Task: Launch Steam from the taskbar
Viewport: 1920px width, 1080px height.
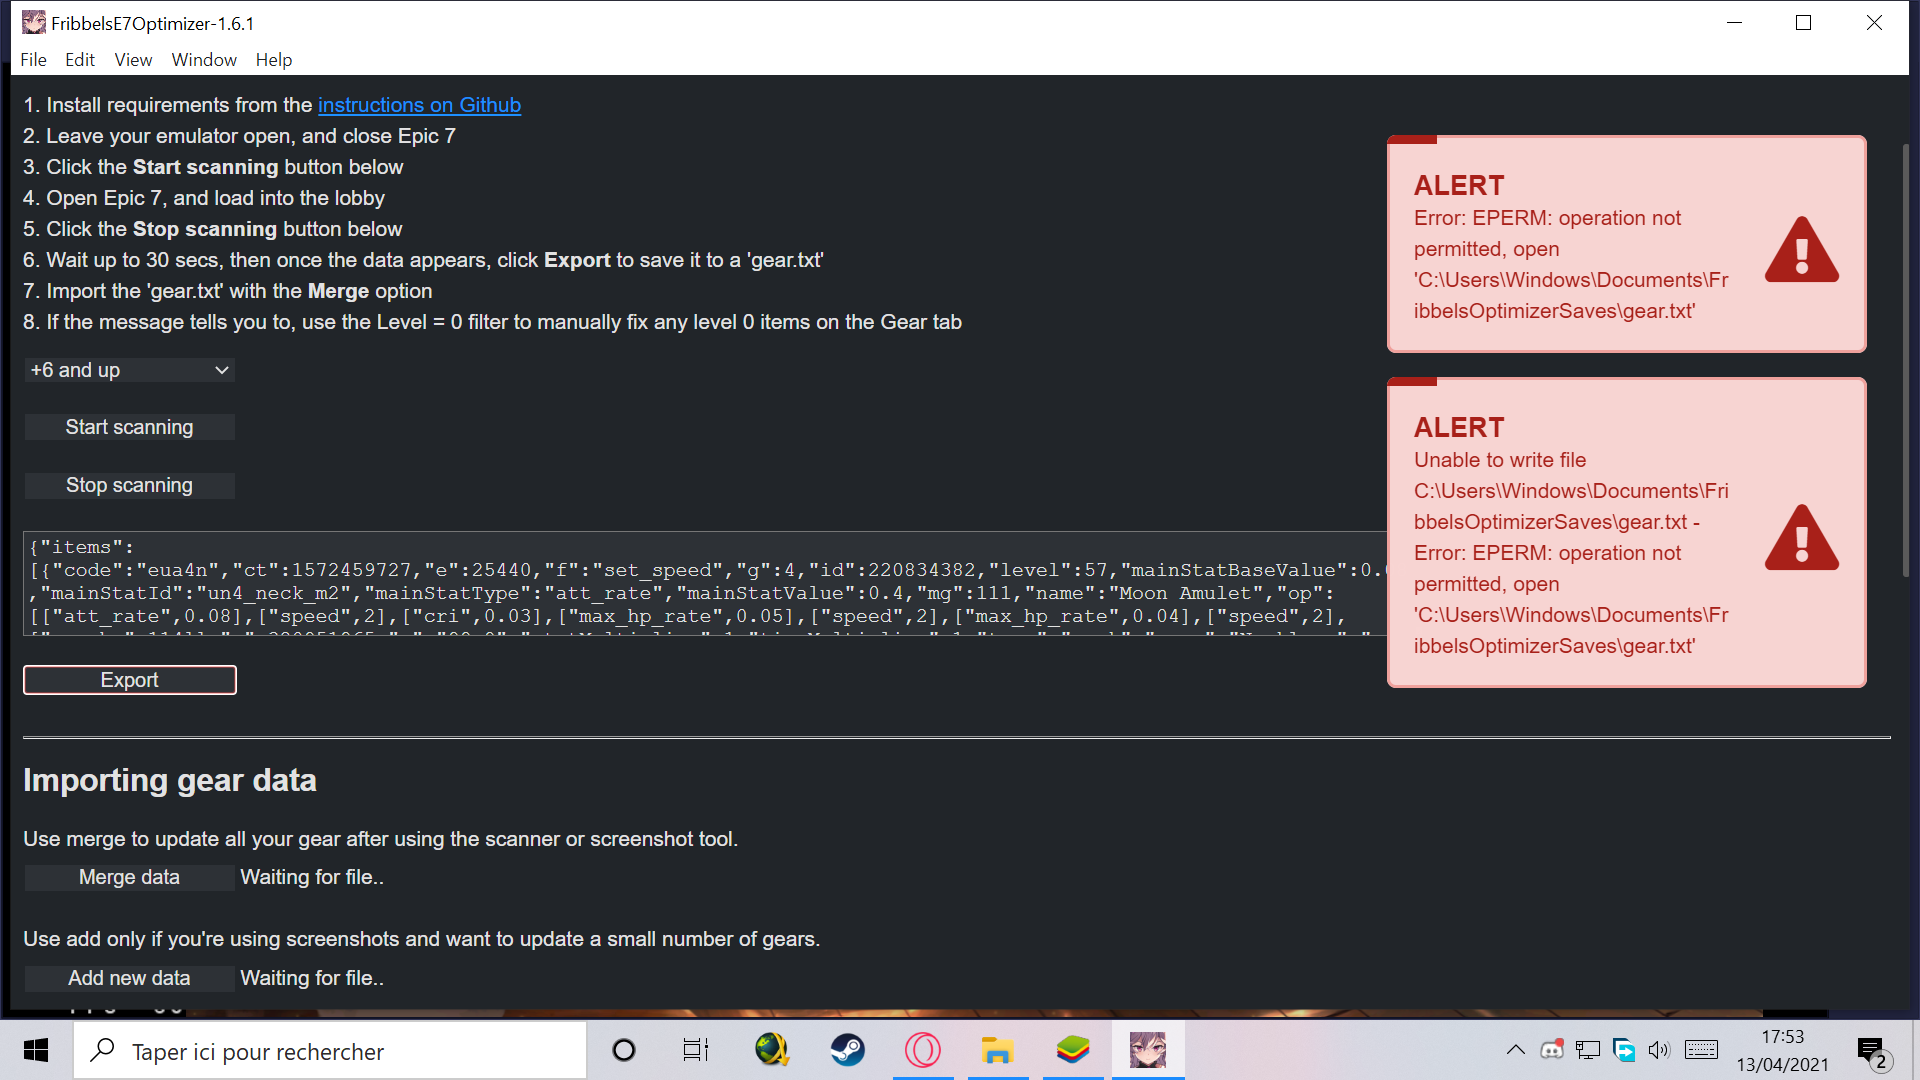Action: 848,1050
